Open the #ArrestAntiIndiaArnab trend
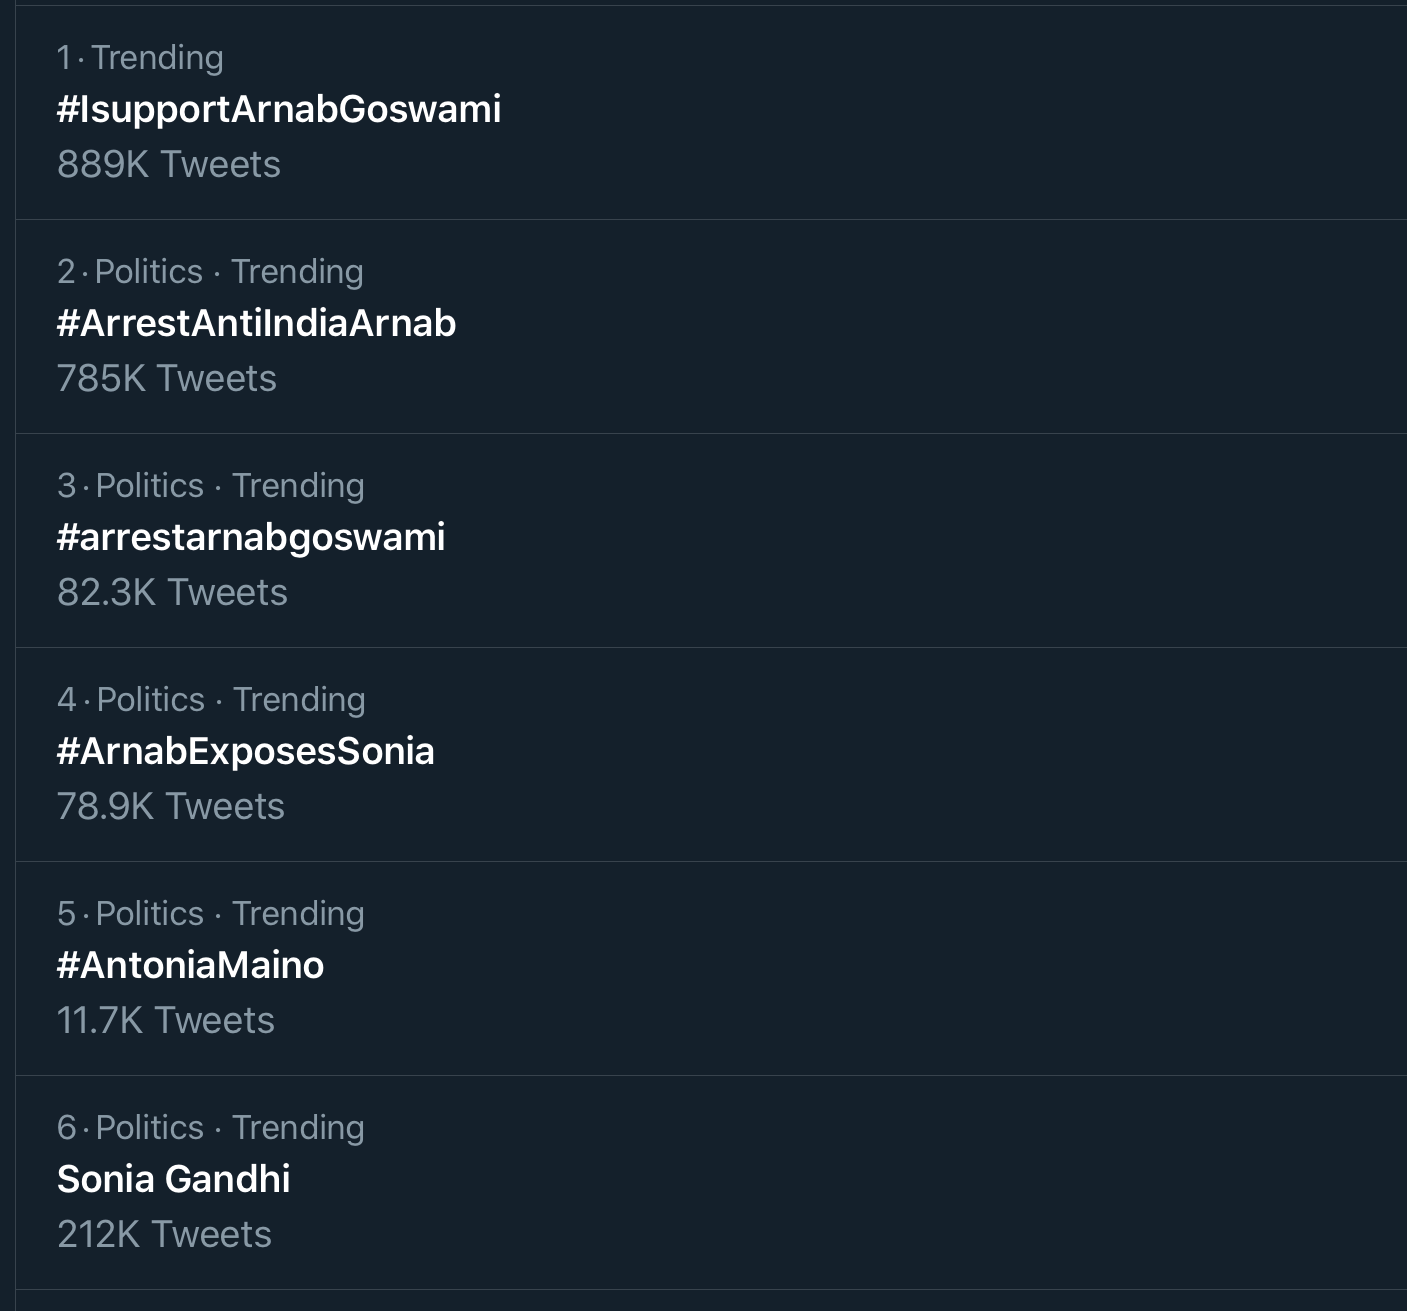This screenshot has width=1407, height=1311. point(256,323)
